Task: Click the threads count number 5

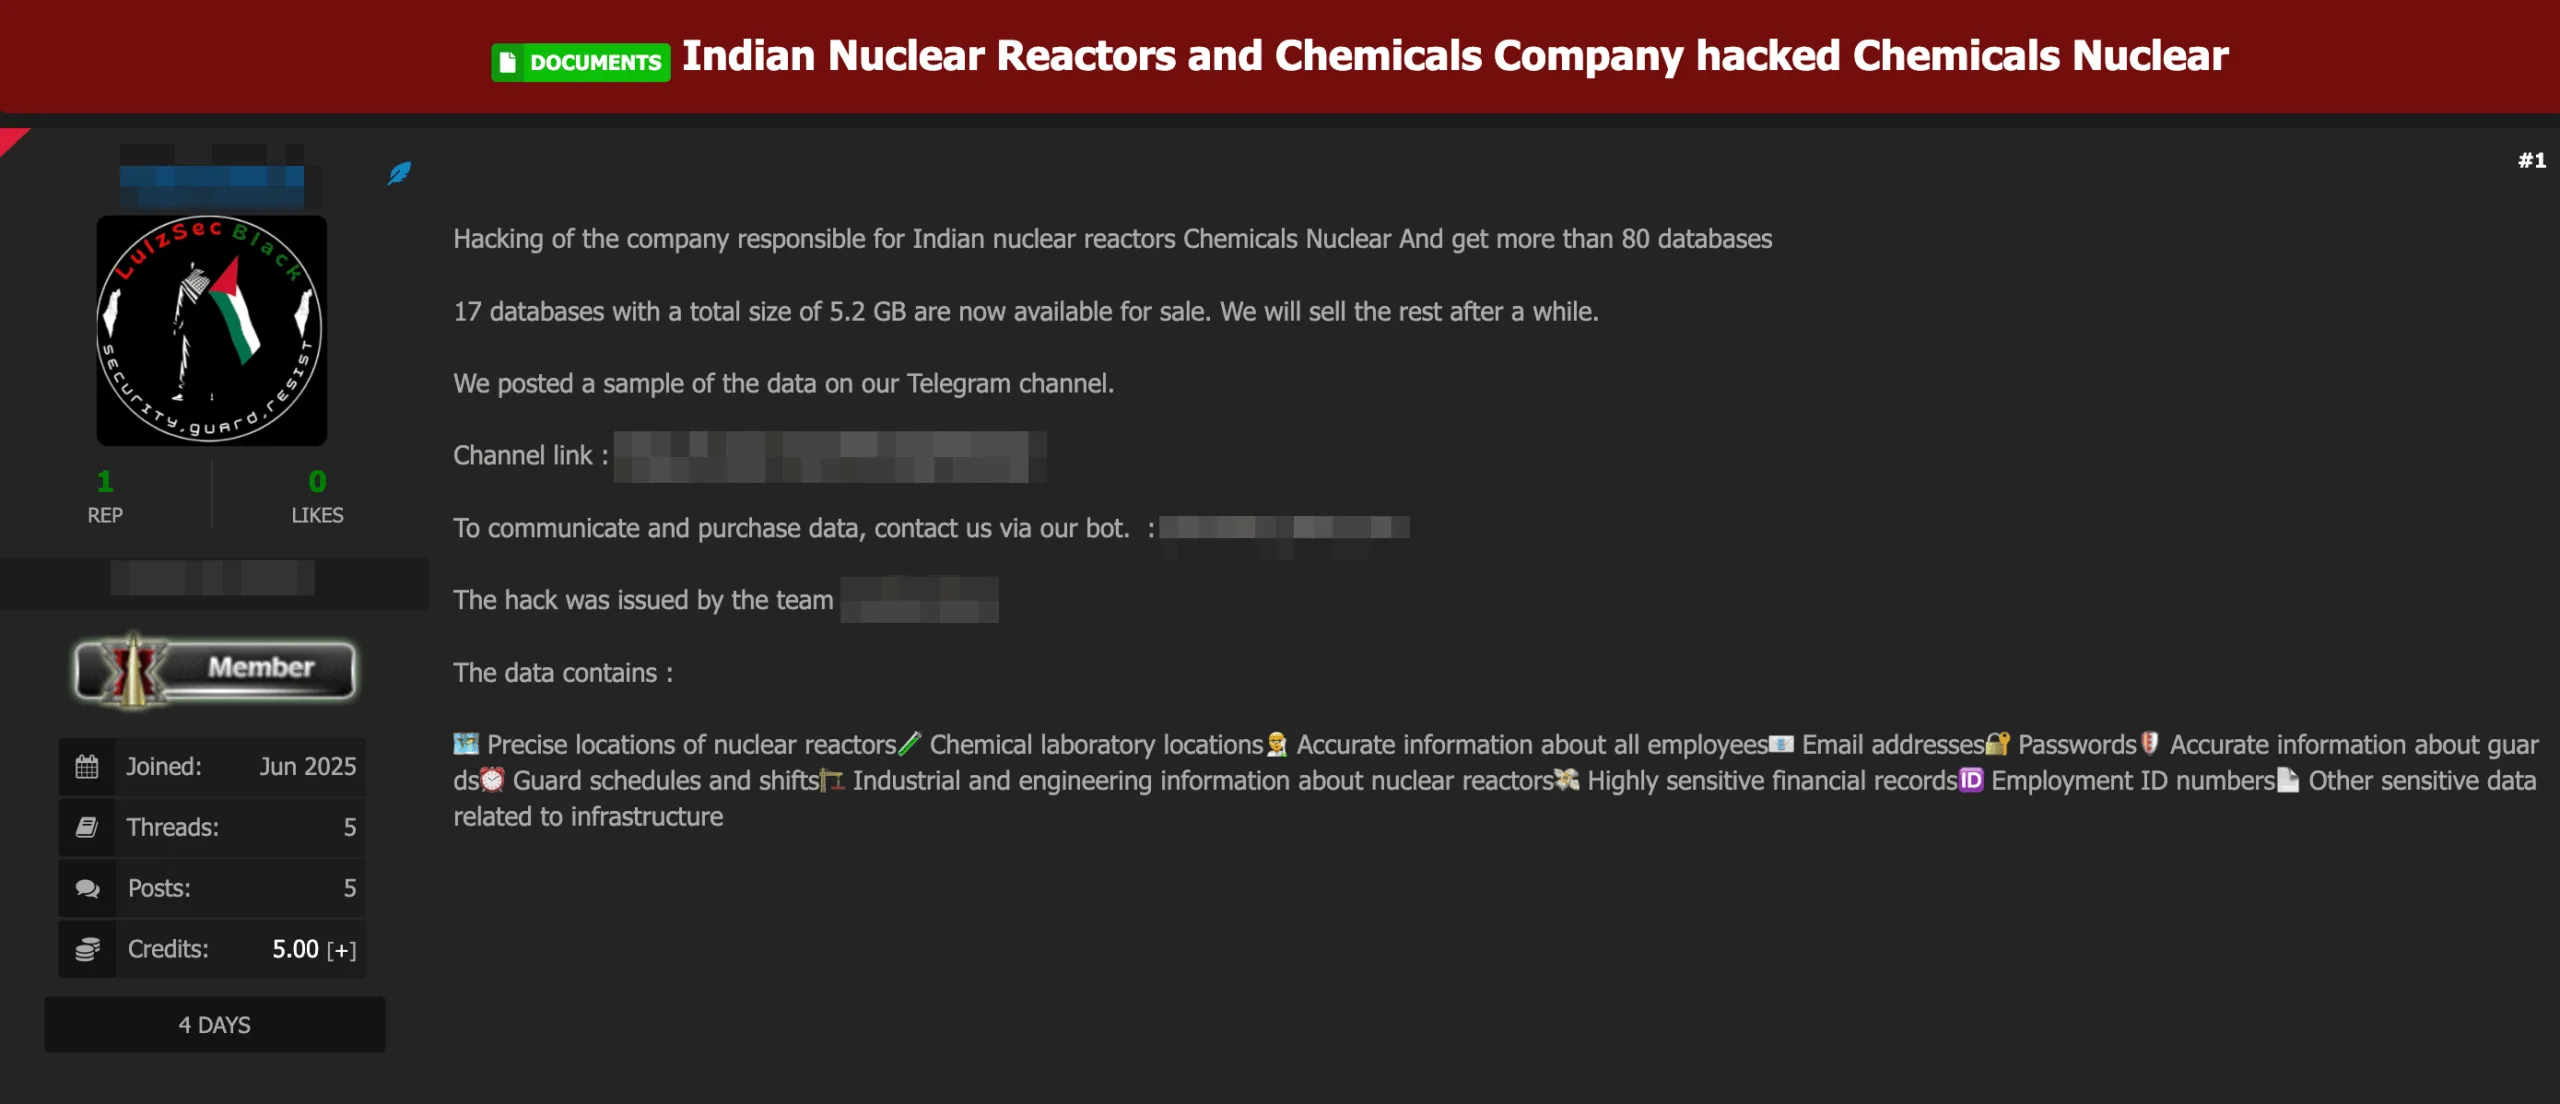Action: click(350, 828)
